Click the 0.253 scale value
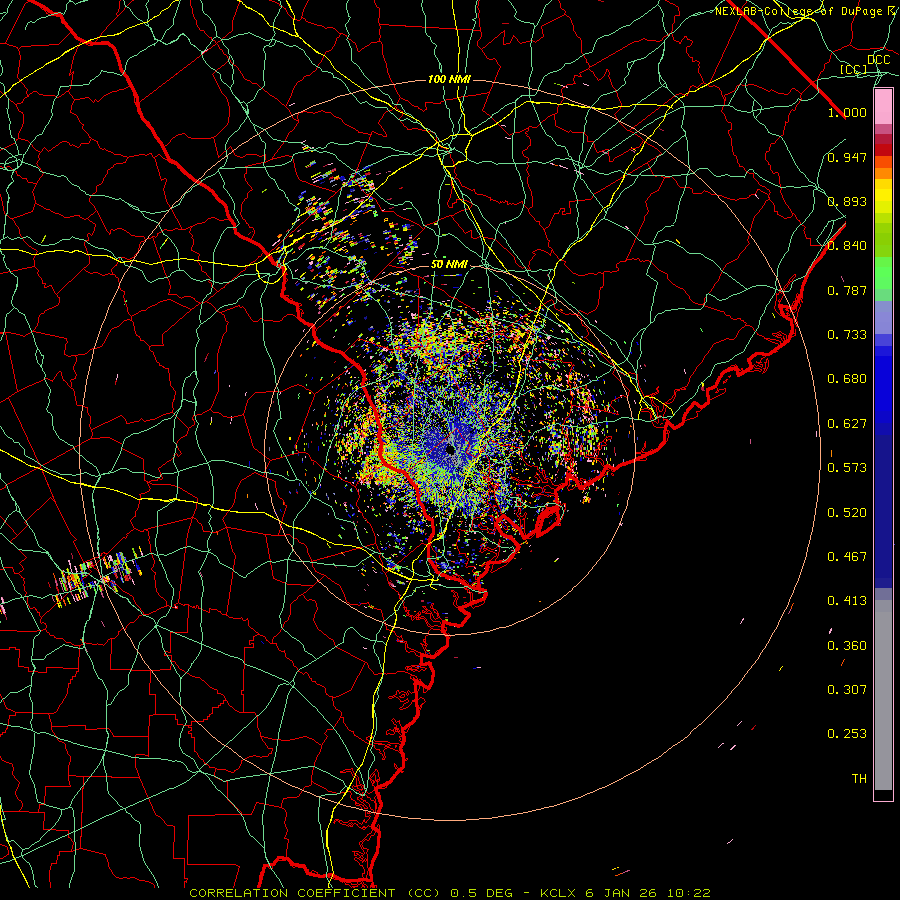900x900 pixels. click(x=847, y=734)
